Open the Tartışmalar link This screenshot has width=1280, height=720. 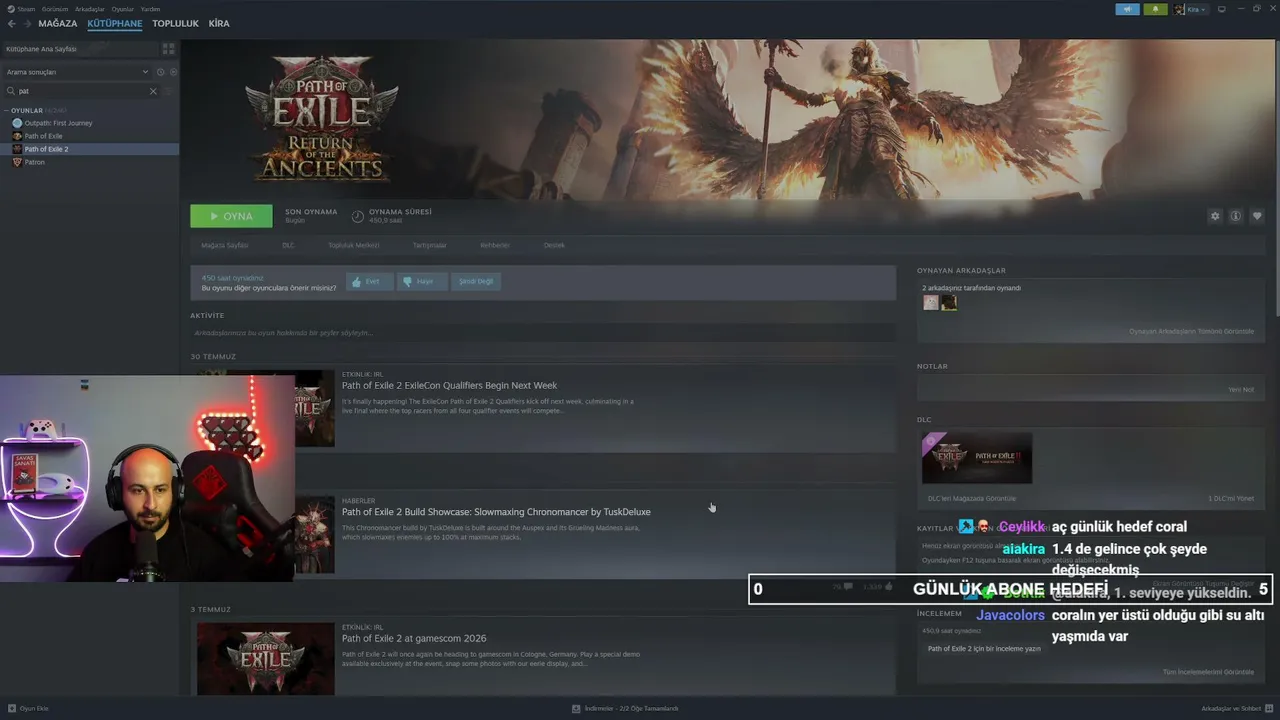[x=430, y=245]
